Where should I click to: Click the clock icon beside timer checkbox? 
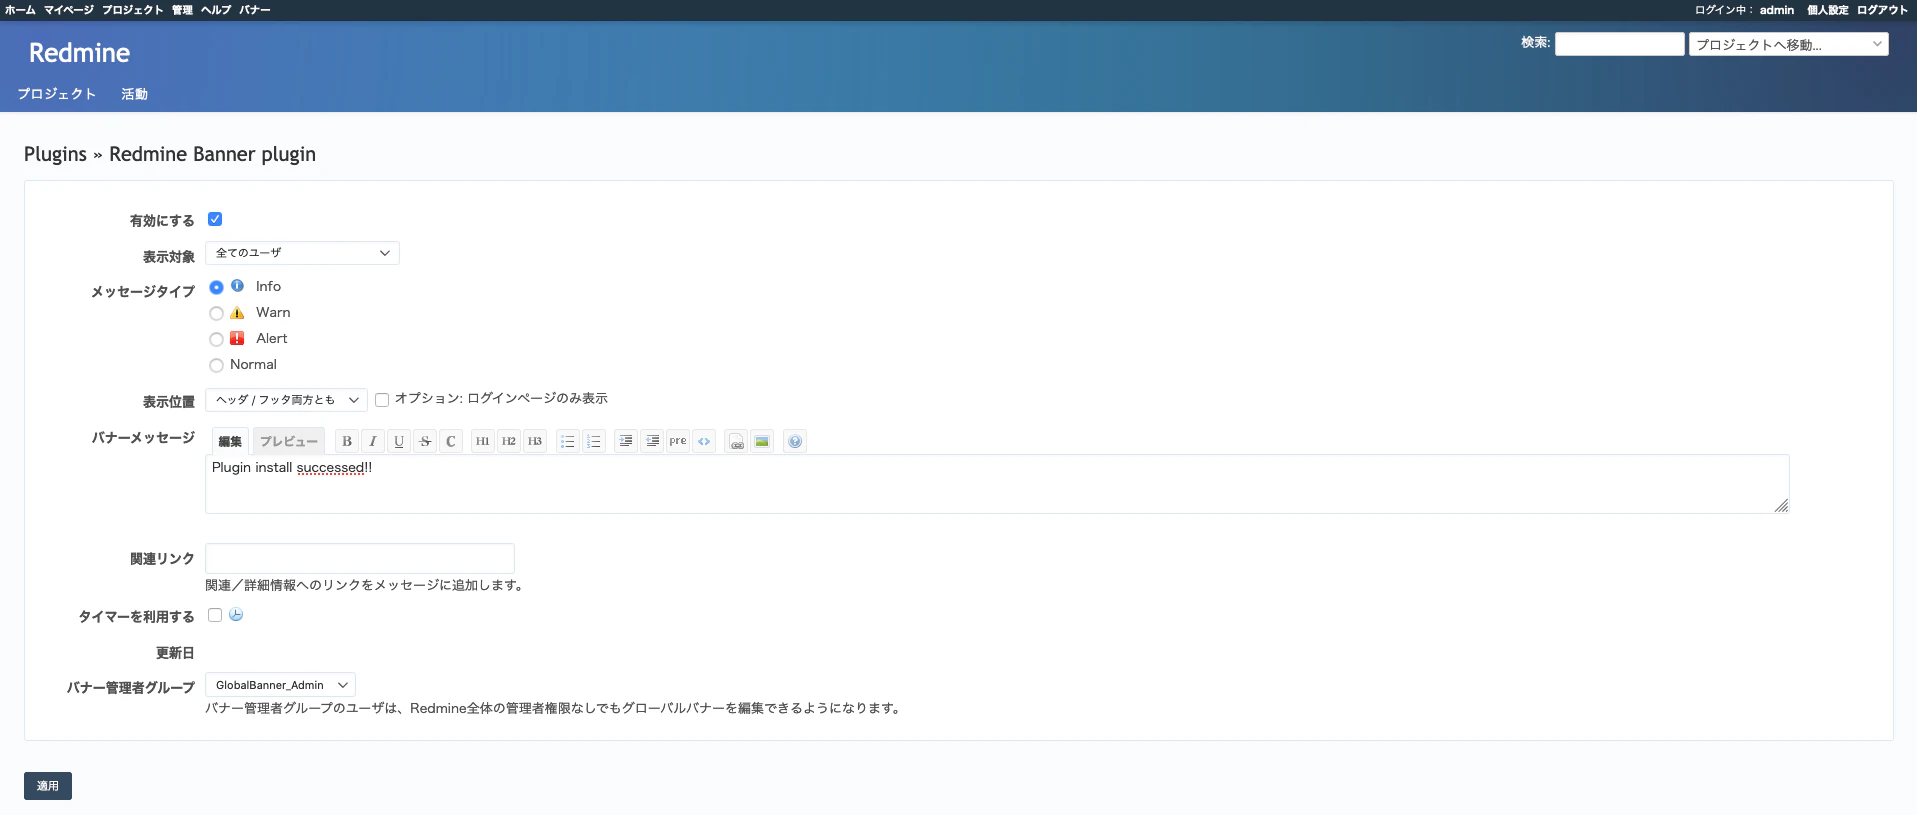(236, 615)
